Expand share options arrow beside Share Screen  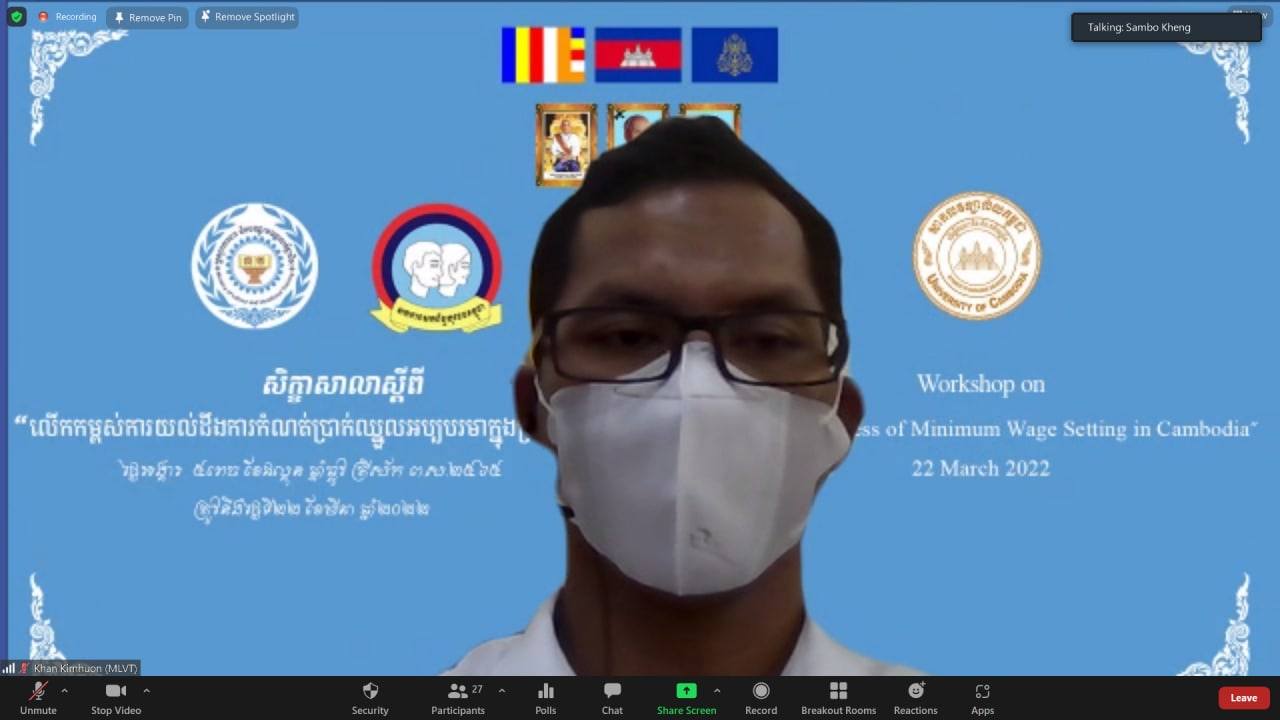coord(717,691)
